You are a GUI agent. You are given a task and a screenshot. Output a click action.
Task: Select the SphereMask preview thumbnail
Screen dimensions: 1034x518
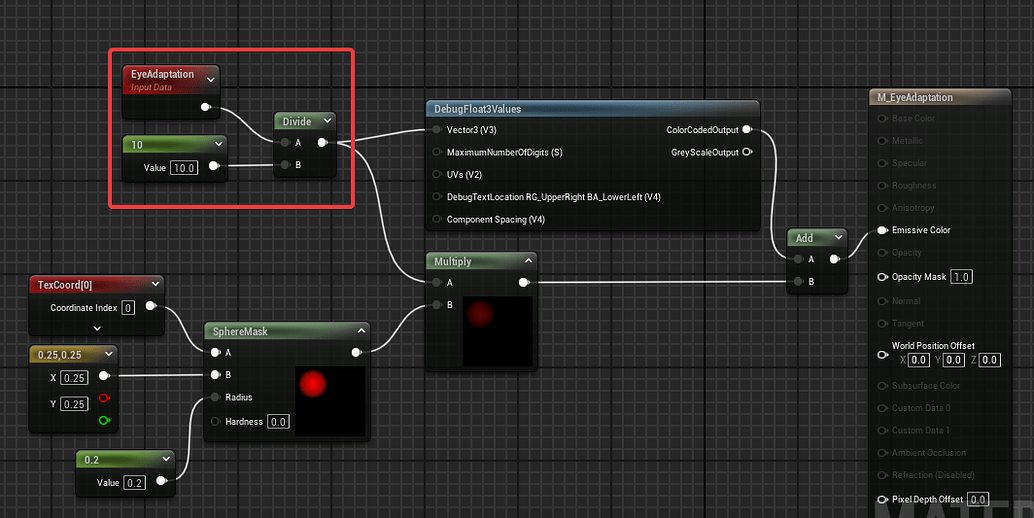[330, 401]
